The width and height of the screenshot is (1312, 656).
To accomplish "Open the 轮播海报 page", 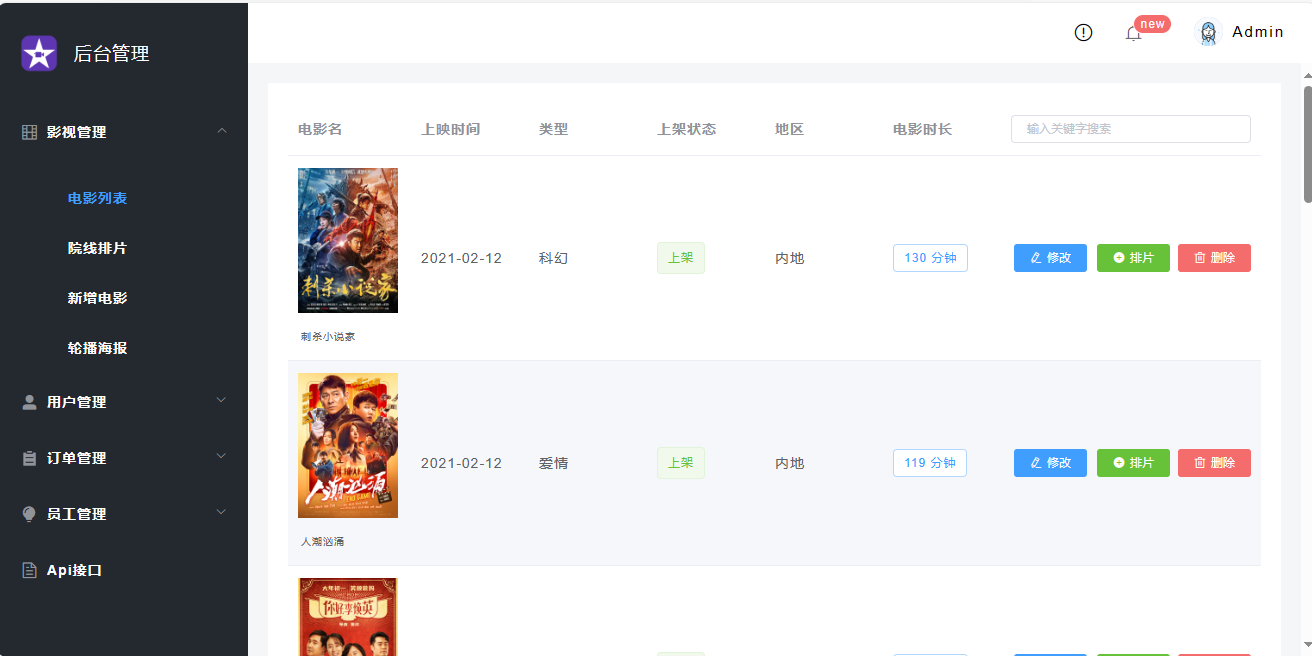I will [97, 348].
